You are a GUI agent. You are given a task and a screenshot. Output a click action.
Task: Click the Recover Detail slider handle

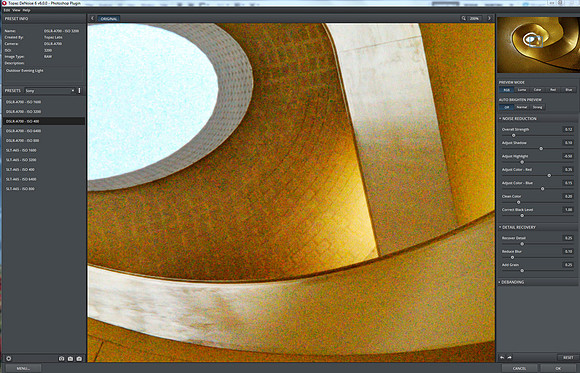point(522,244)
